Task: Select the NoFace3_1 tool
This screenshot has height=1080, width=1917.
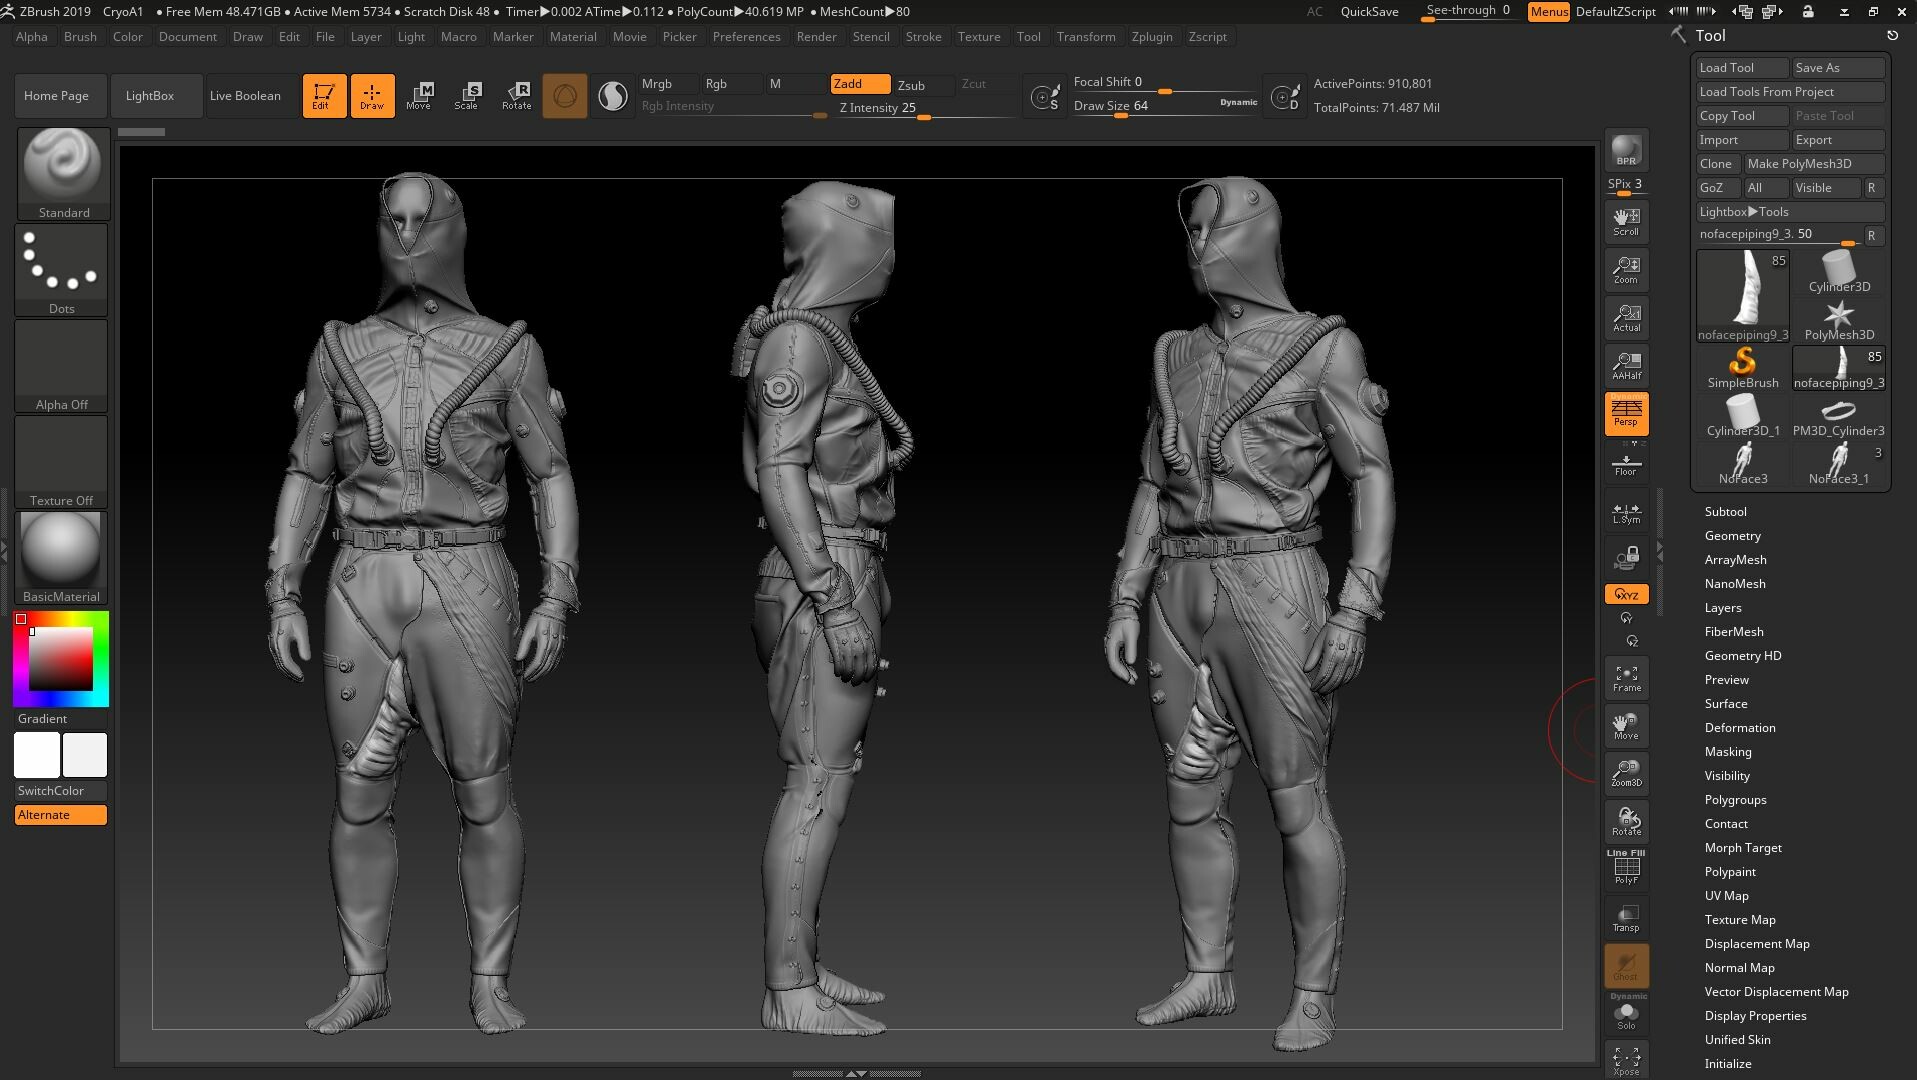Action: (1839, 464)
